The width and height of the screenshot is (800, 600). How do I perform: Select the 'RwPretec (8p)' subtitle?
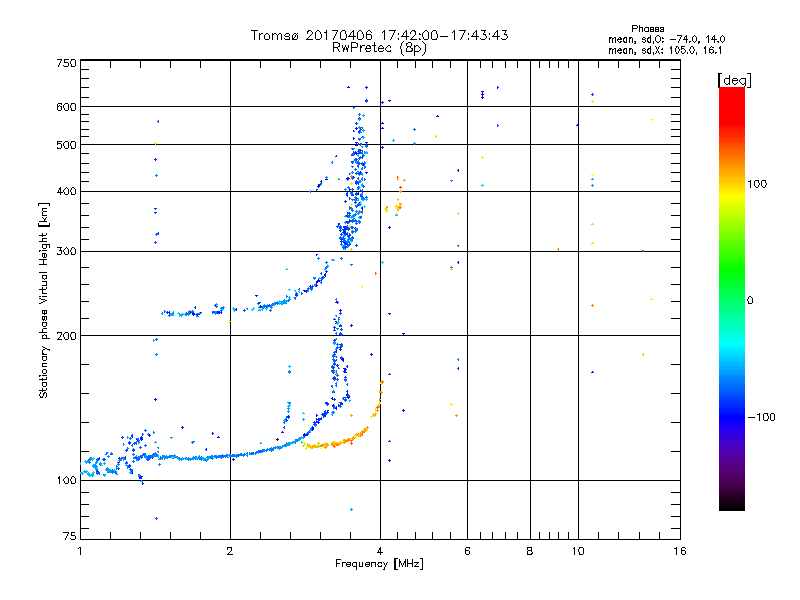[379, 48]
